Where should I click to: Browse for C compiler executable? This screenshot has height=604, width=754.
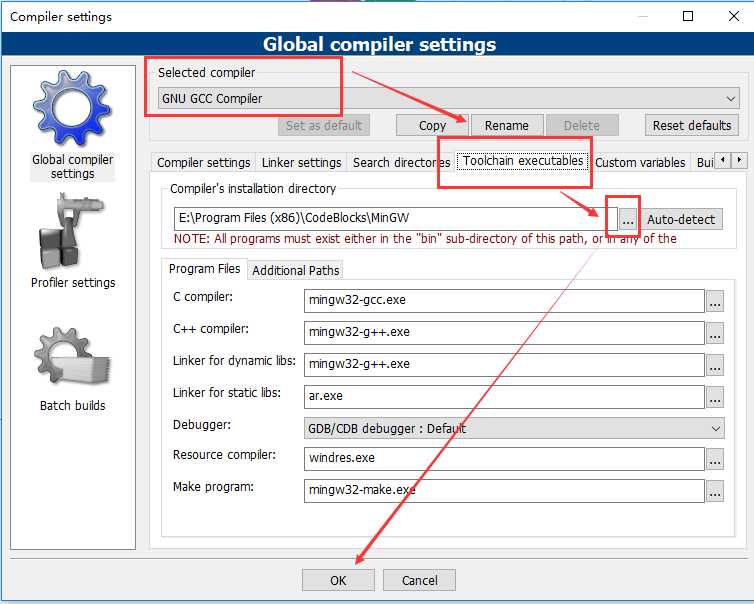715,302
